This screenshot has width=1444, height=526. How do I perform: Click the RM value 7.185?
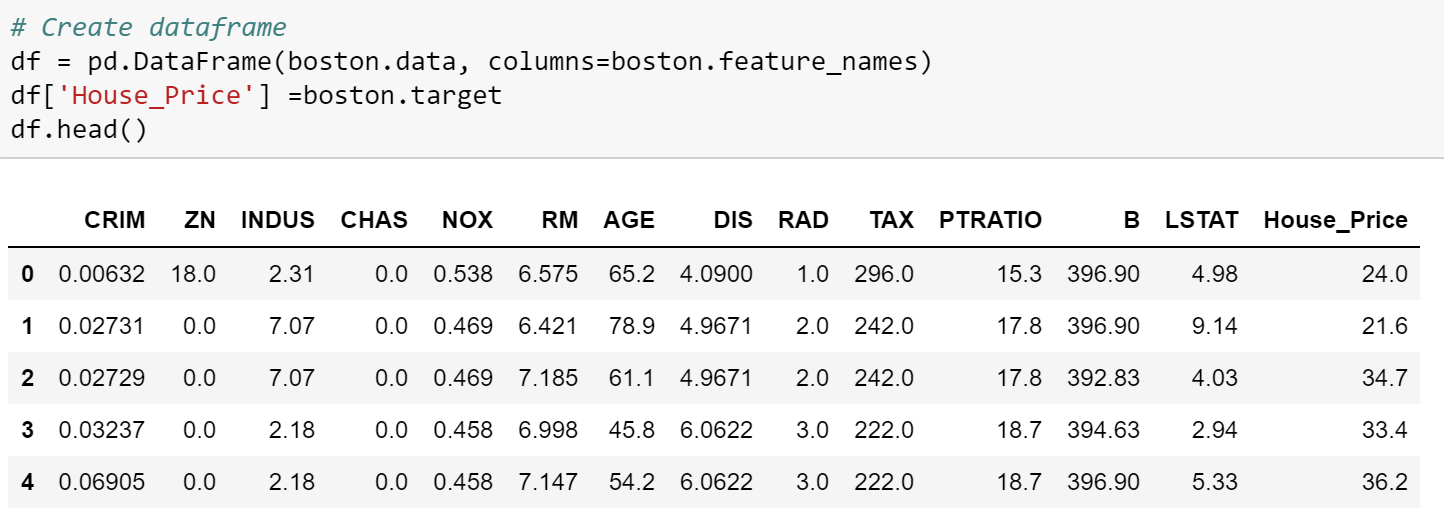(x=548, y=378)
